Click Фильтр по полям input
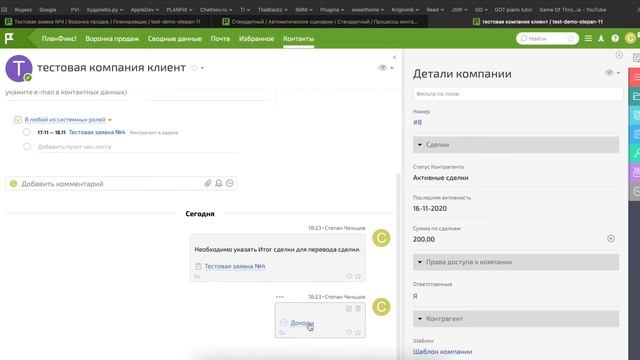Screen dimensions: 640x360 [518, 94]
